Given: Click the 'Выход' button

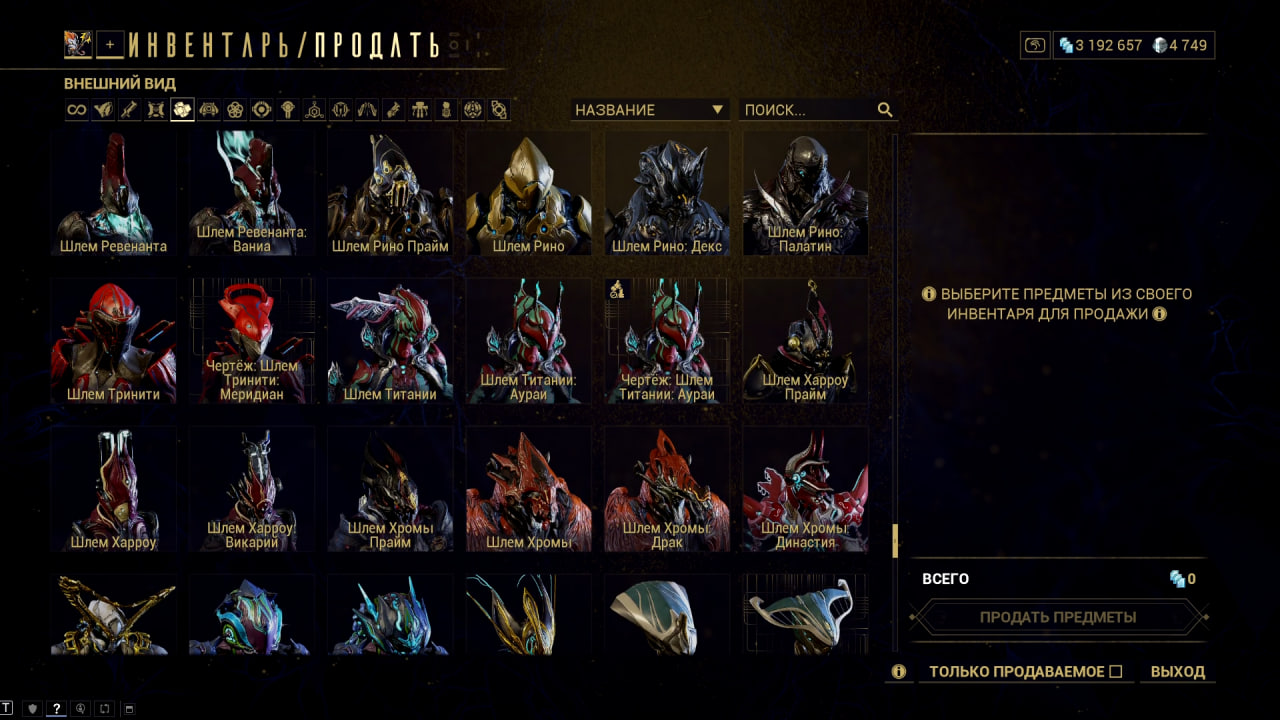Looking at the screenshot, I should pos(1178,672).
